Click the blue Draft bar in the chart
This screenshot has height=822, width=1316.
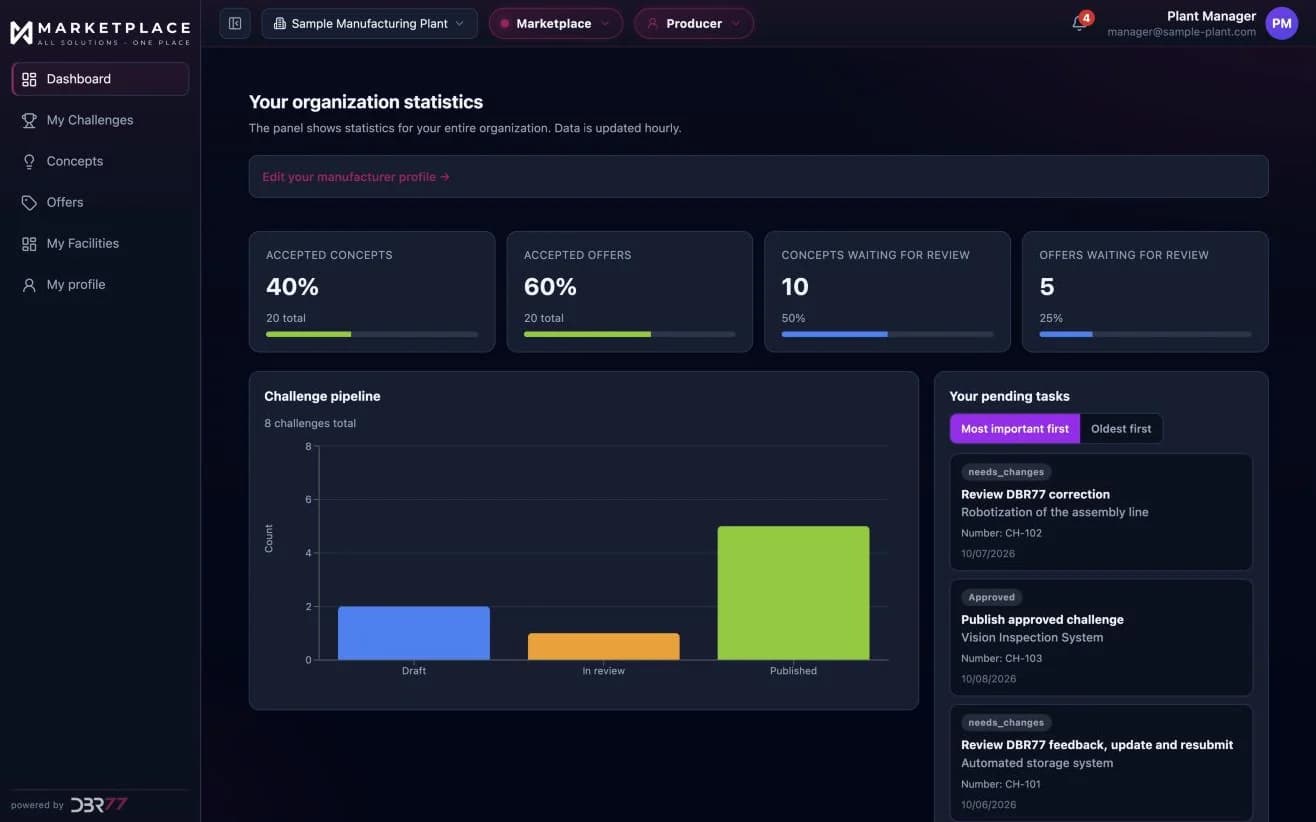click(414, 633)
